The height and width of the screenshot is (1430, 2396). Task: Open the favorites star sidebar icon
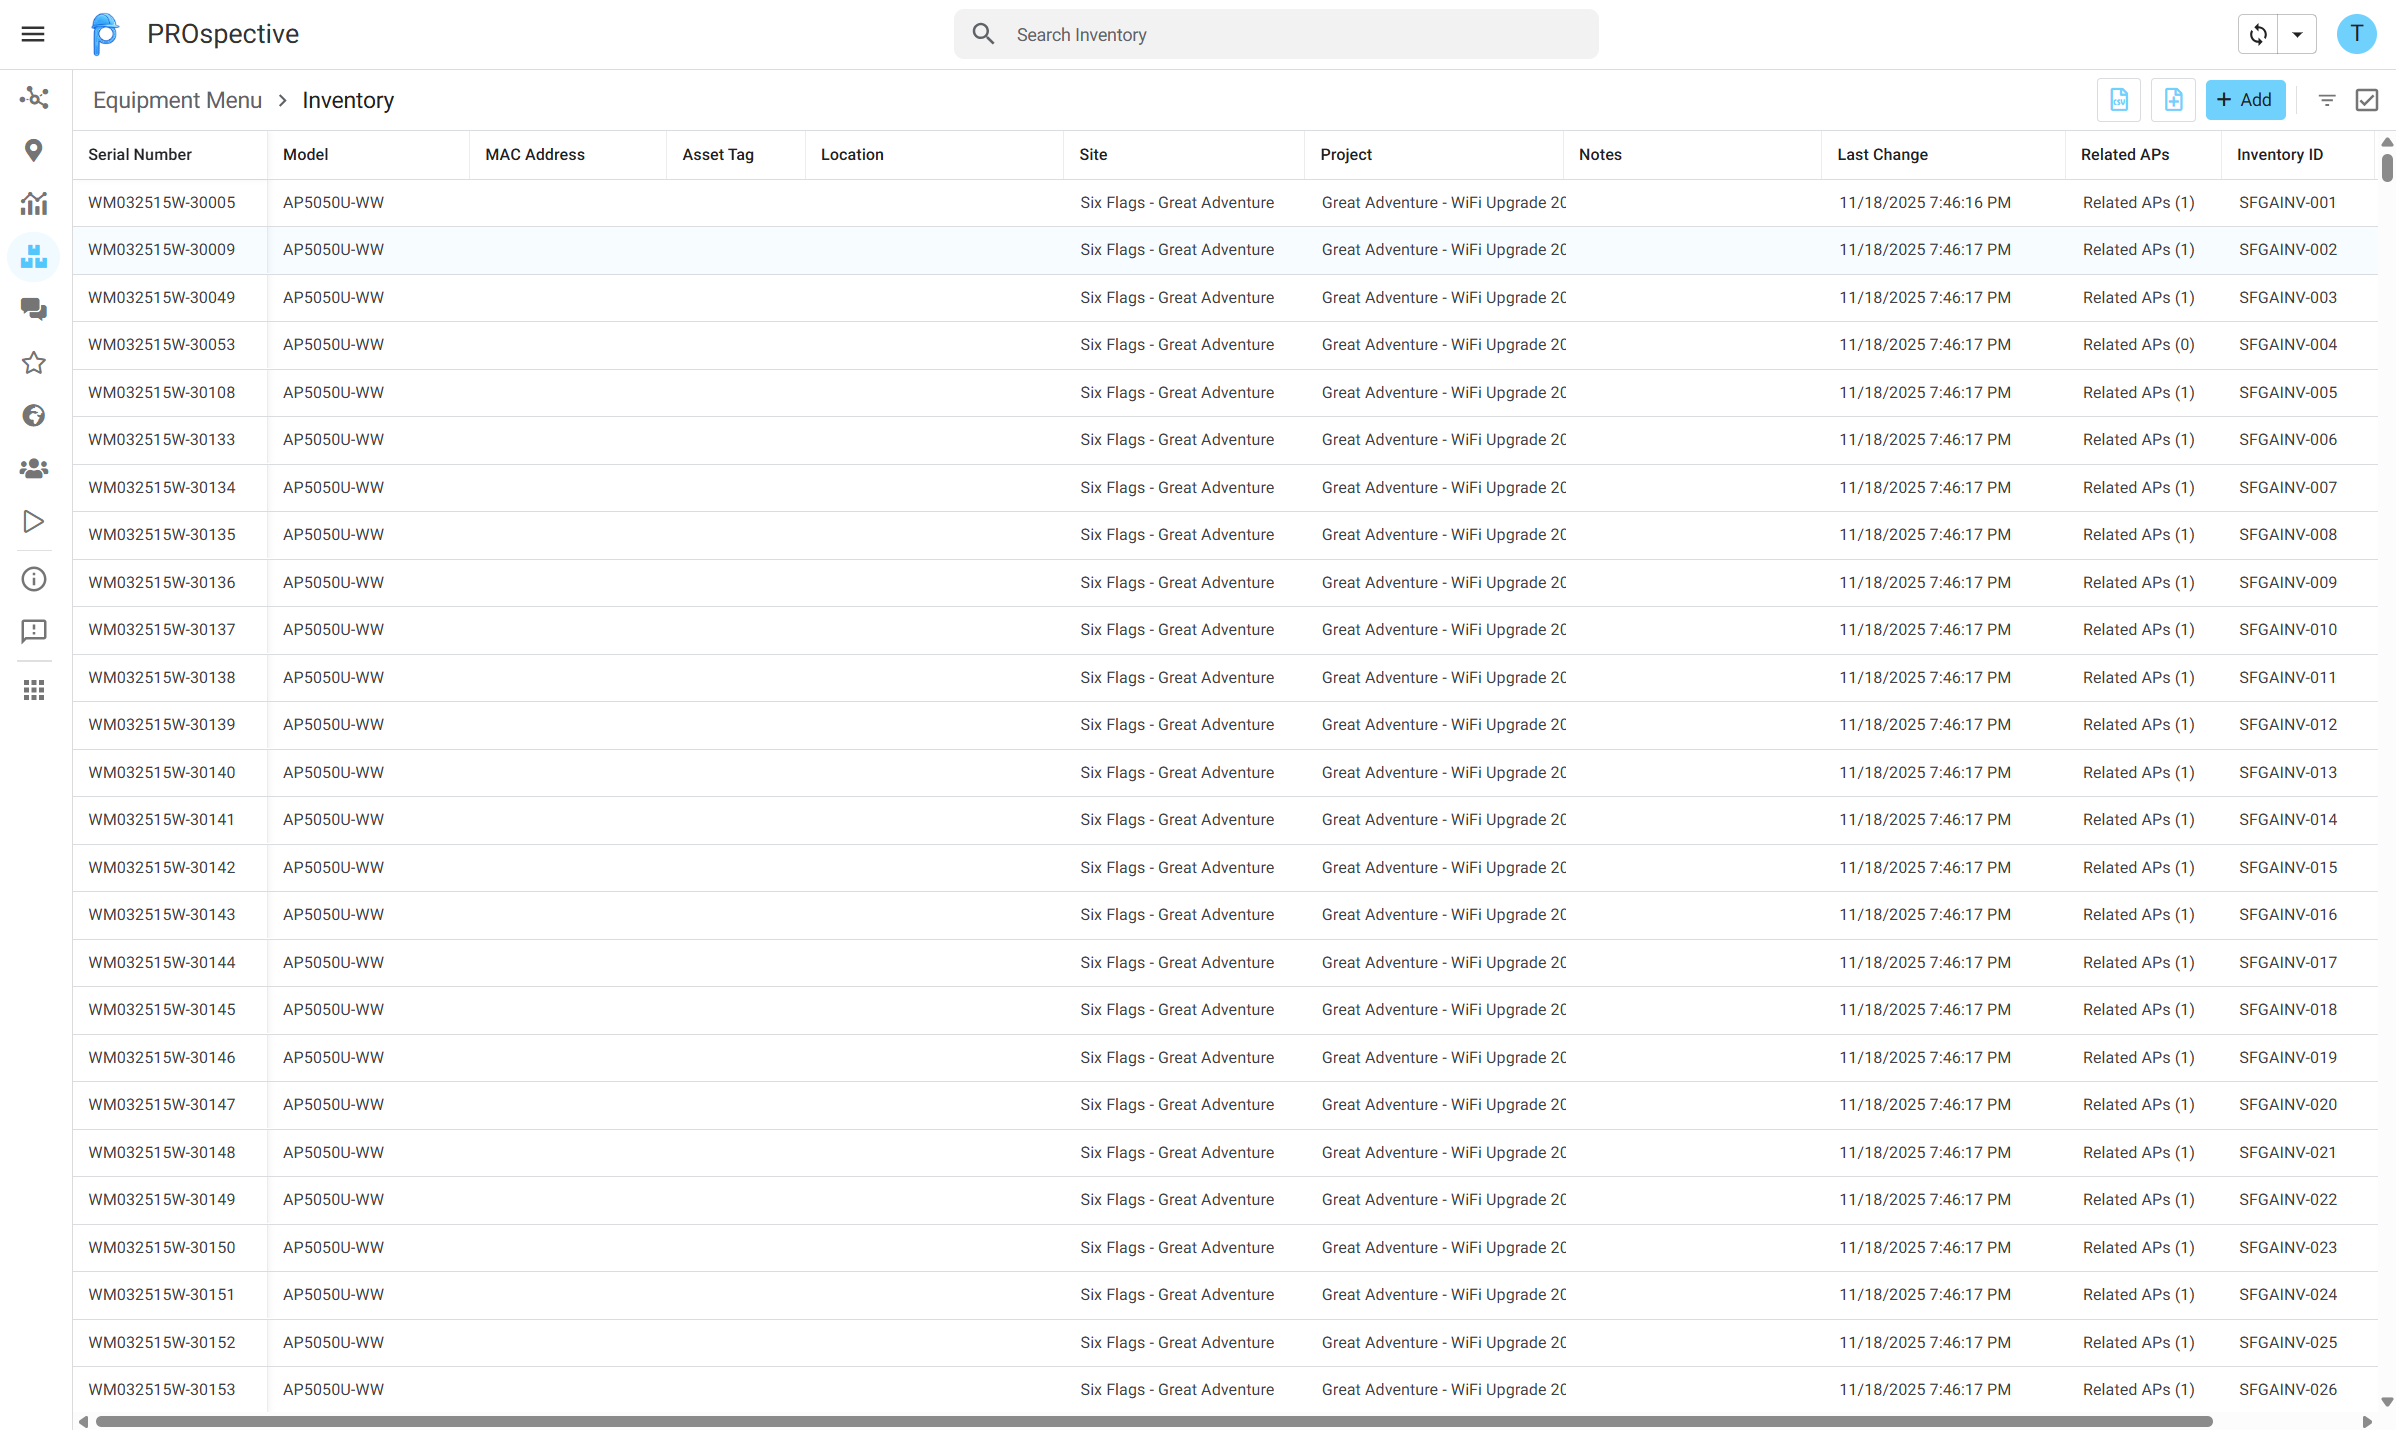click(x=34, y=363)
